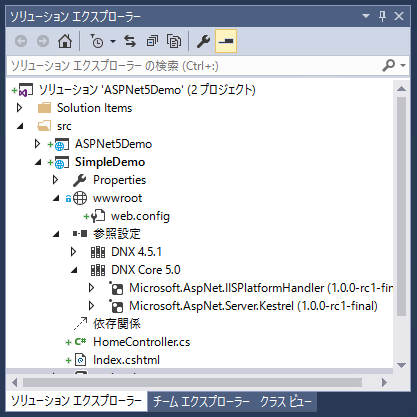Viewport: 417px width, 417px height.
Task: Focus the Solution Explorer search box
Action: click(193, 66)
